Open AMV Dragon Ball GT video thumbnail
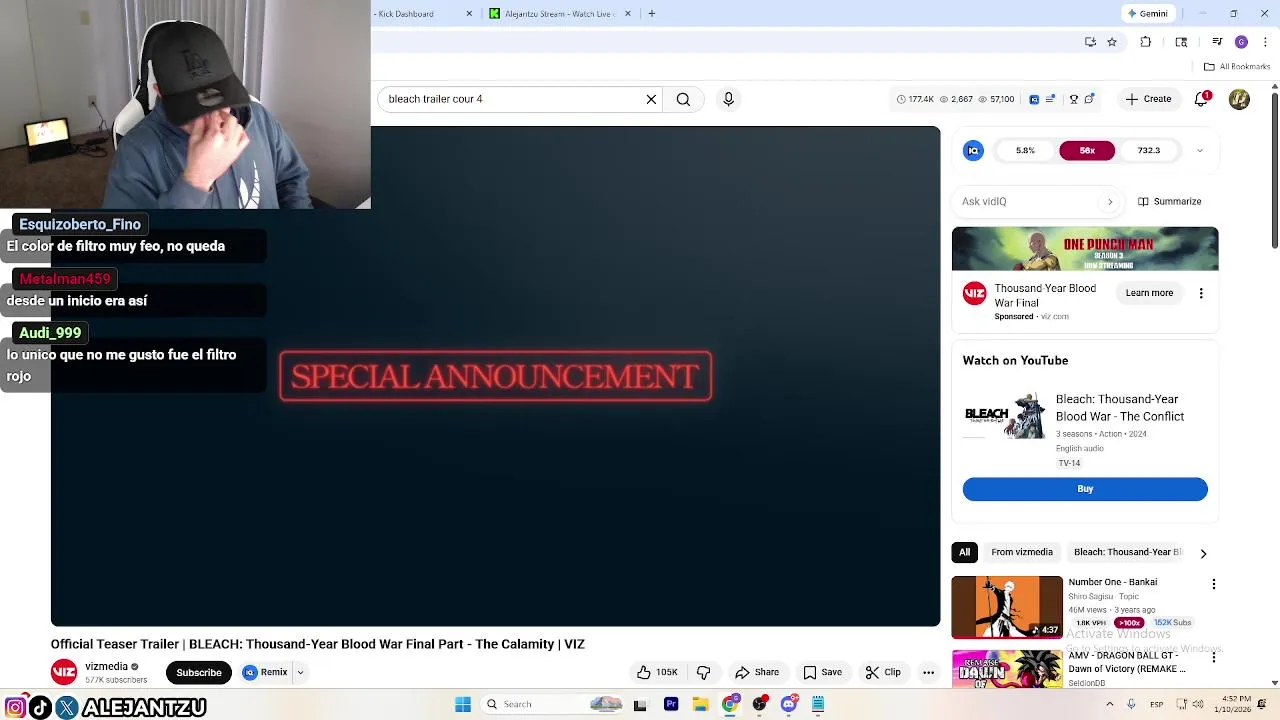The image size is (1280, 720). coord(1007,668)
